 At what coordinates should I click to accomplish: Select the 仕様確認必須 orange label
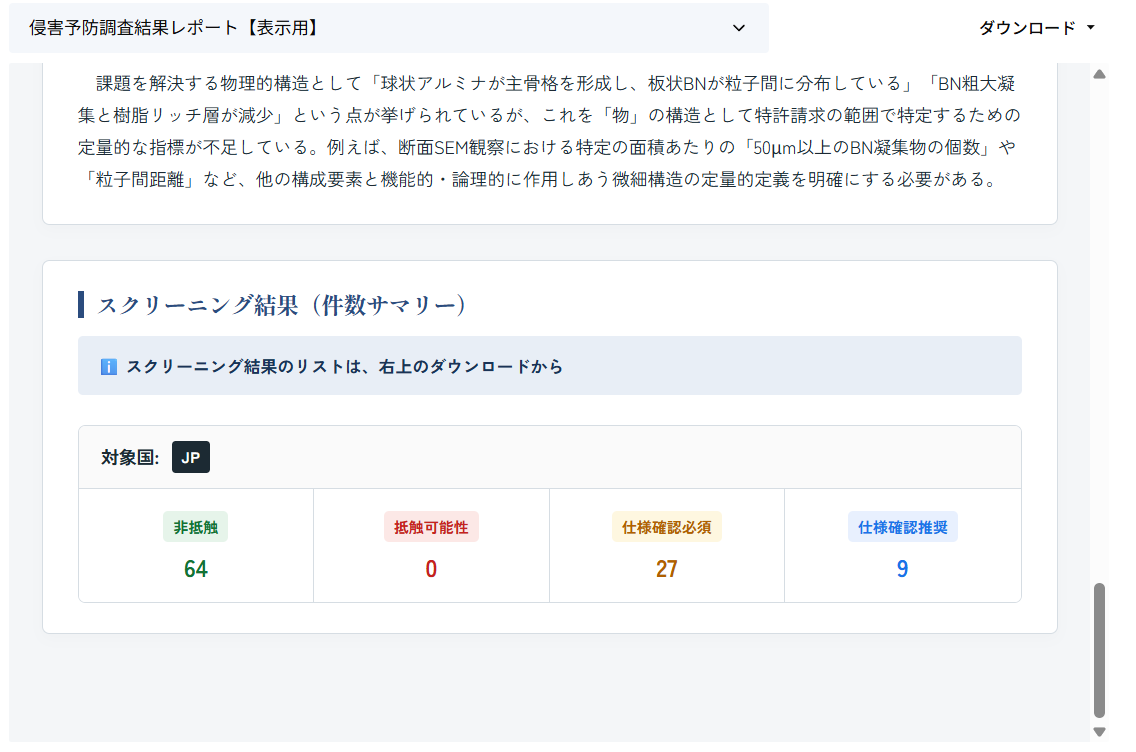click(667, 527)
